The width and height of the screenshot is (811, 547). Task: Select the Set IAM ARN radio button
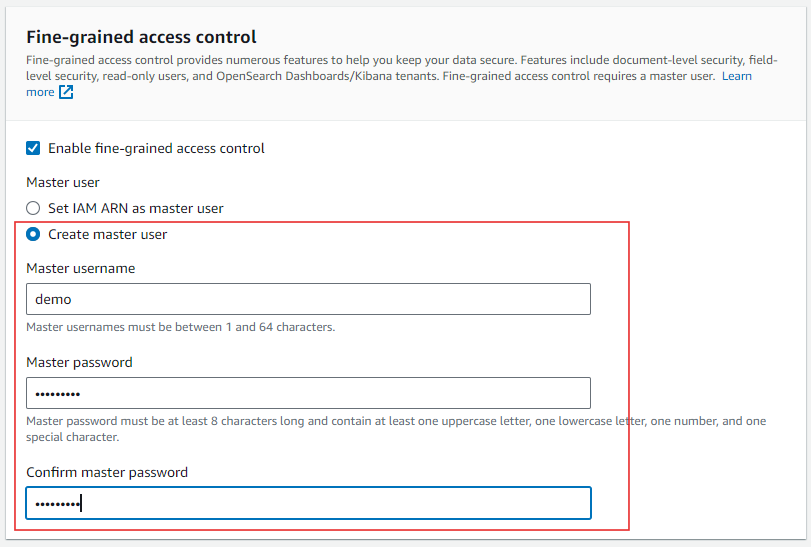[x=33, y=208]
